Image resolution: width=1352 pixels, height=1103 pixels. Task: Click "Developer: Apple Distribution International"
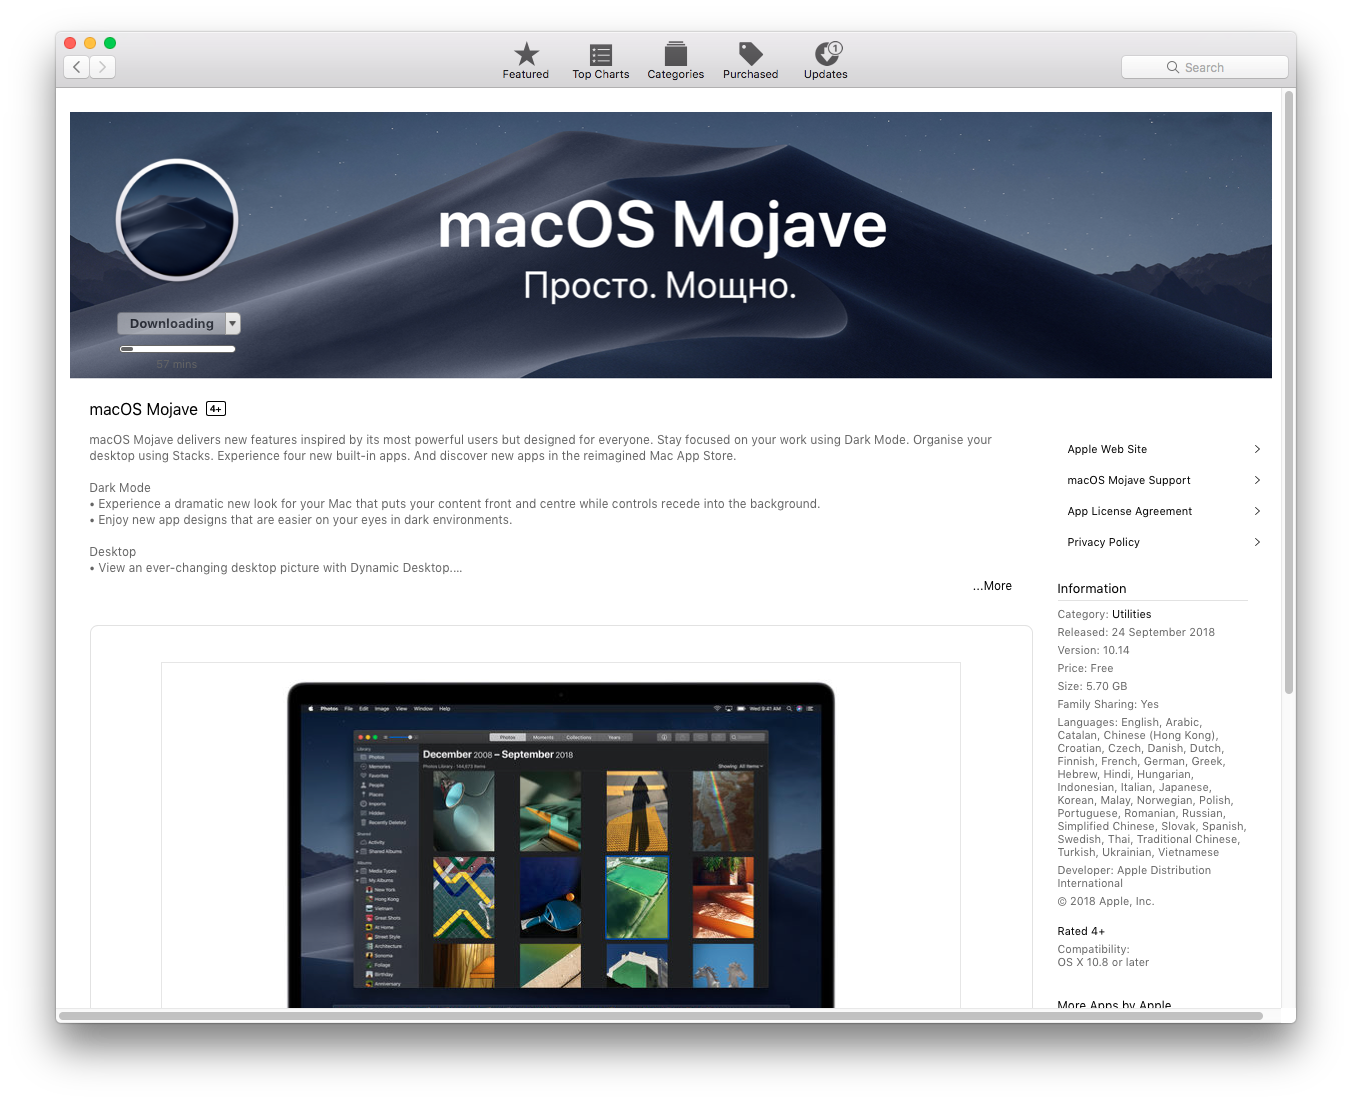[x=1134, y=877]
